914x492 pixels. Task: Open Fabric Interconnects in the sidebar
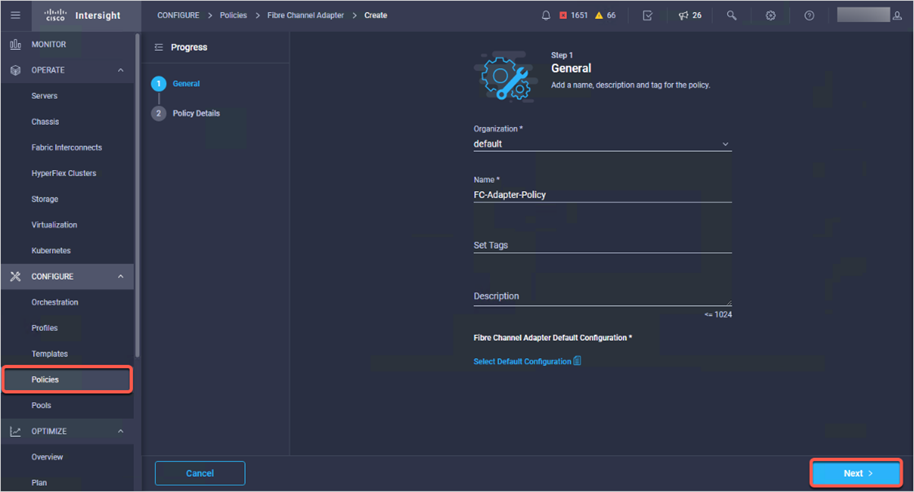[x=68, y=147]
